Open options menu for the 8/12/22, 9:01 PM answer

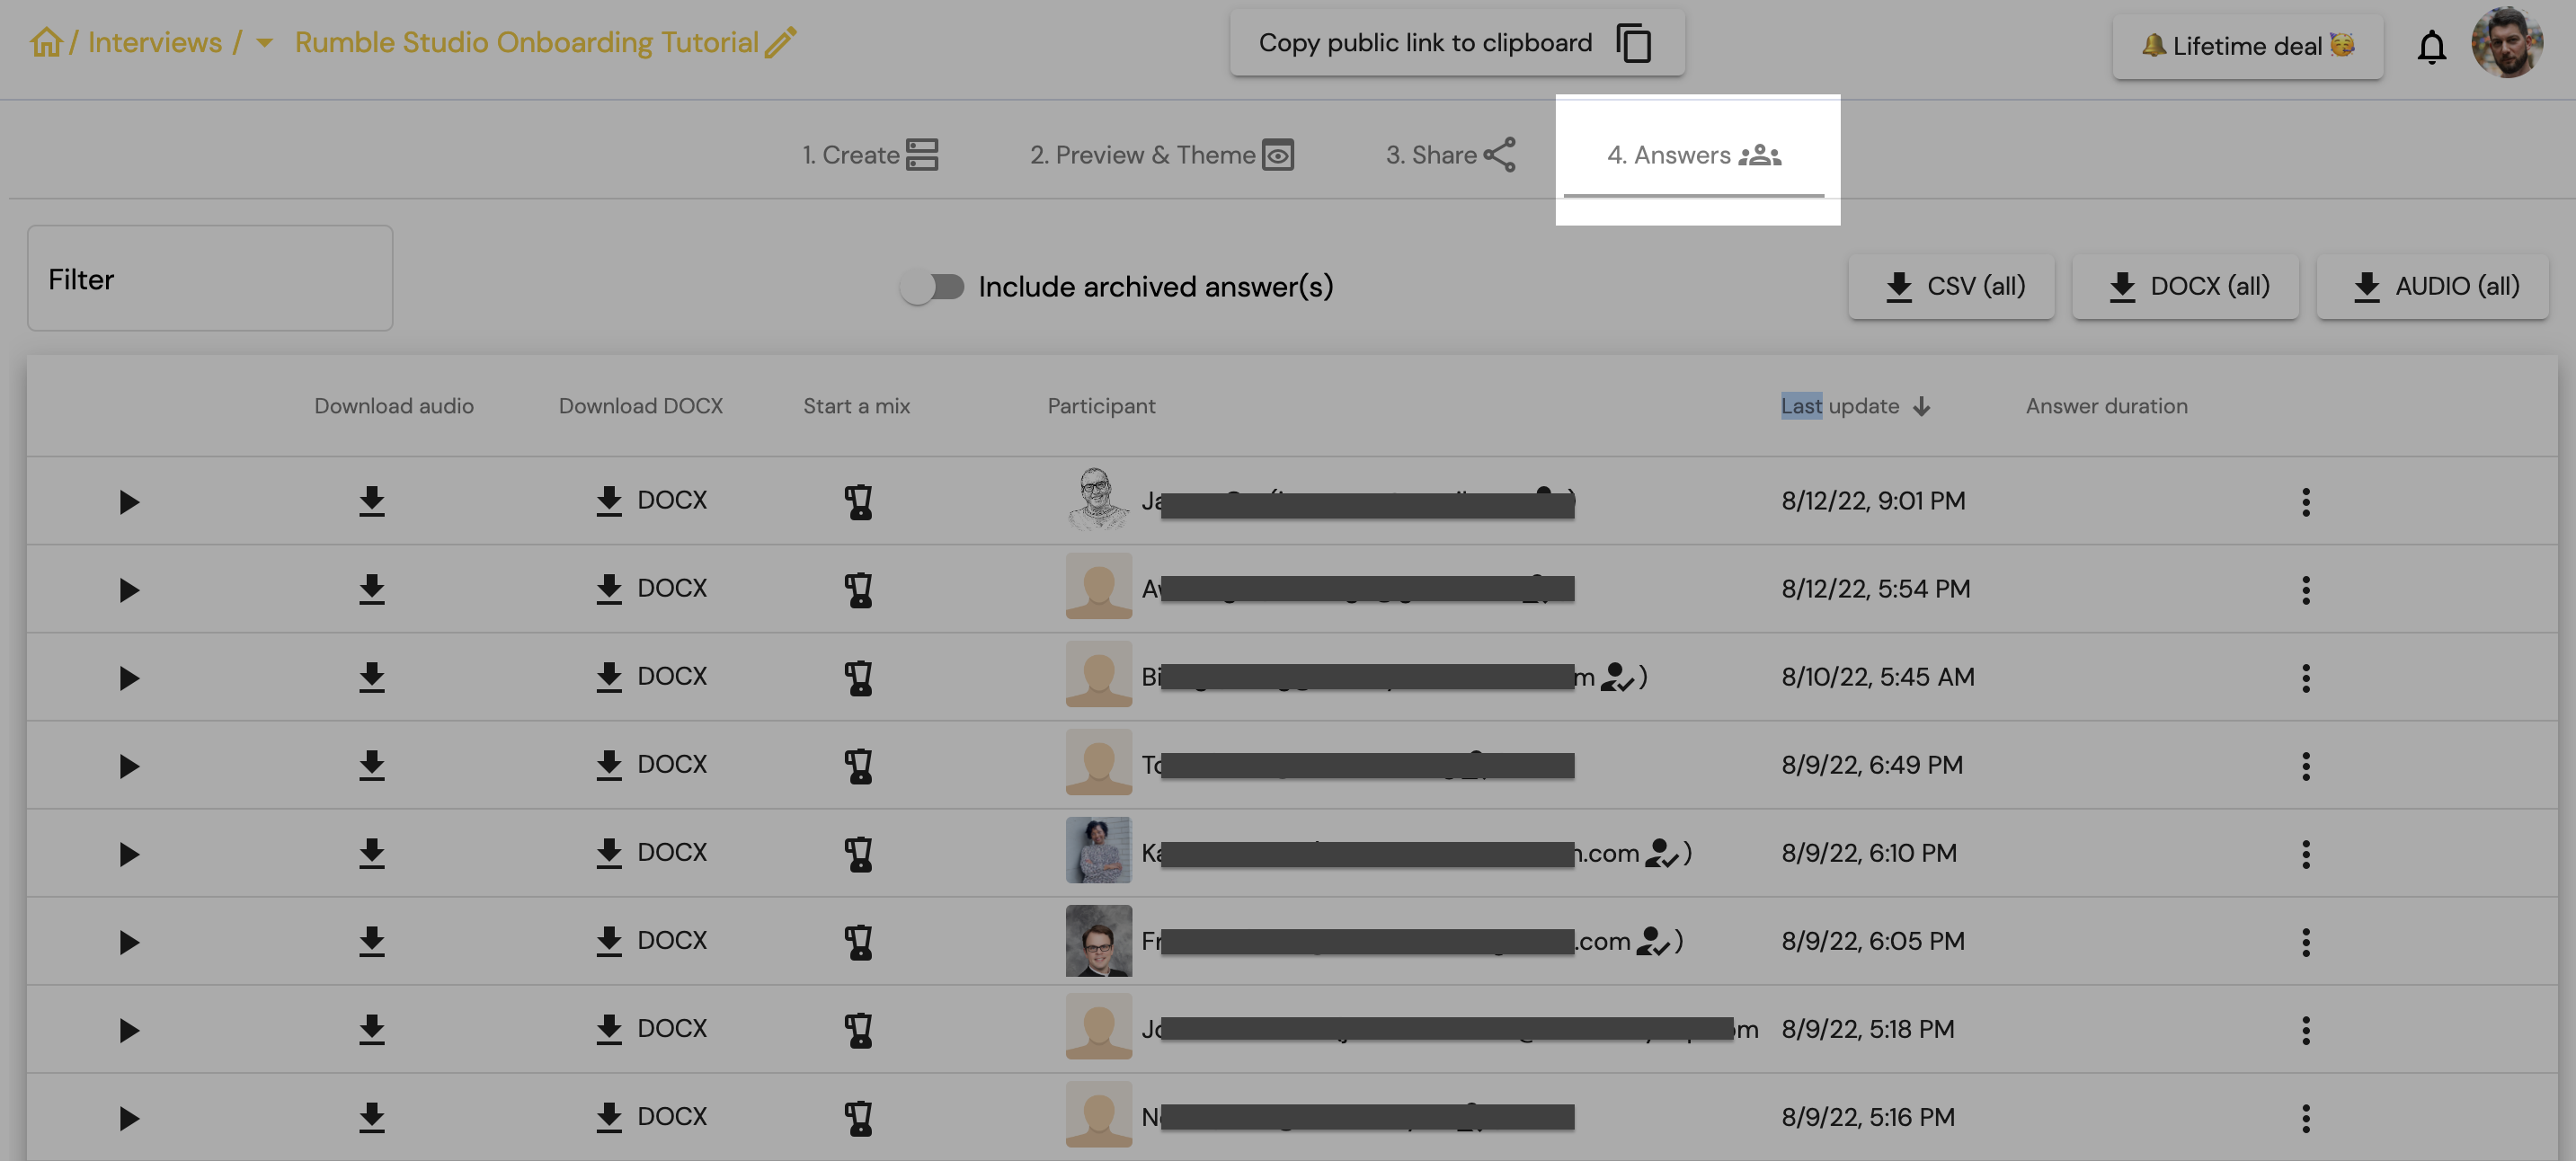pyautogui.click(x=2305, y=501)
